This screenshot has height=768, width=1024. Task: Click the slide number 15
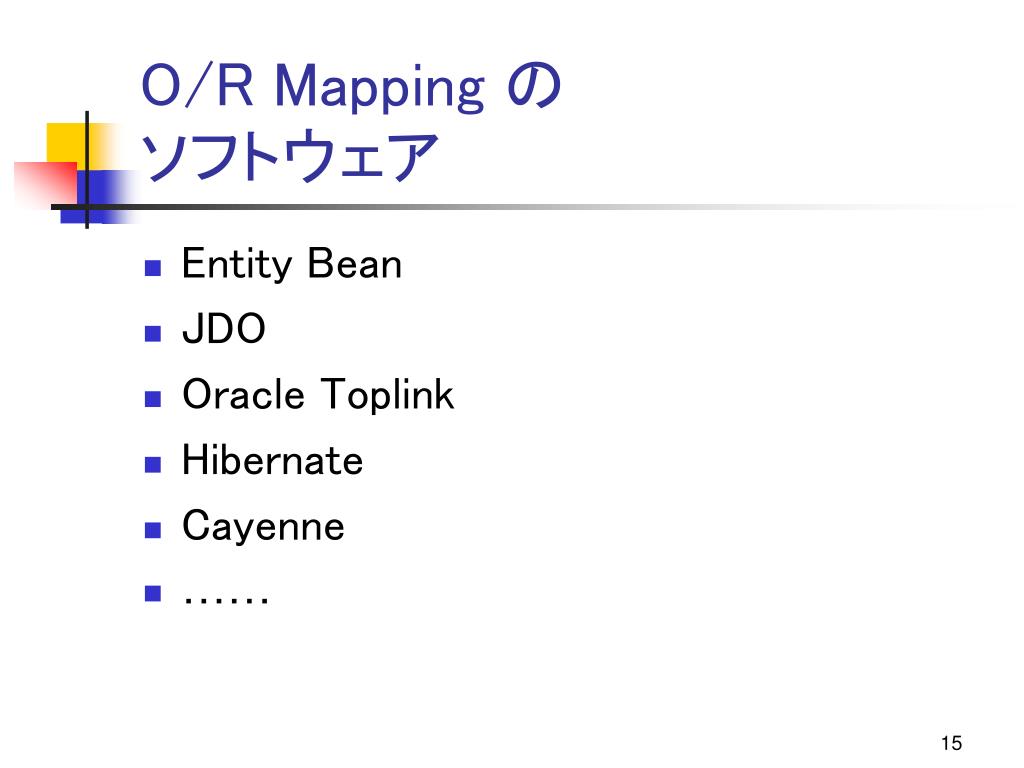pos(952,743)
